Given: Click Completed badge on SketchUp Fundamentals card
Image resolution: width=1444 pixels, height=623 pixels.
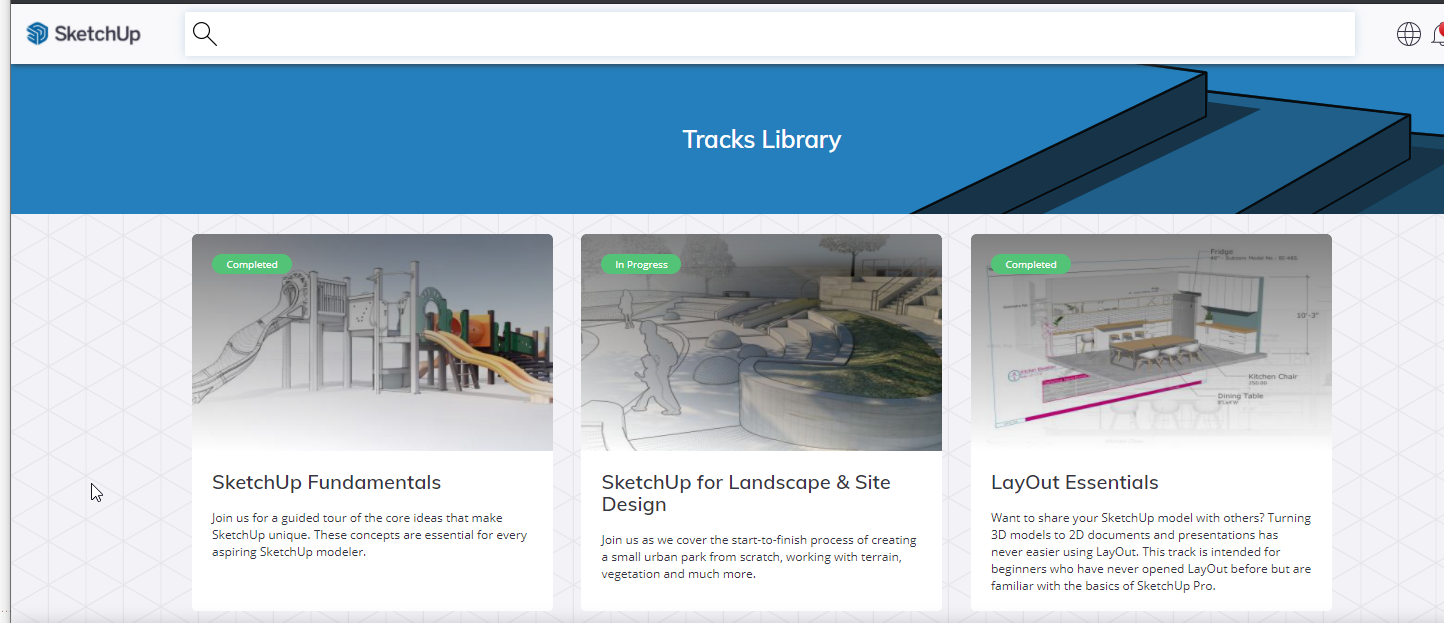Looking at the screenshot, I should (x=252, y=265).
